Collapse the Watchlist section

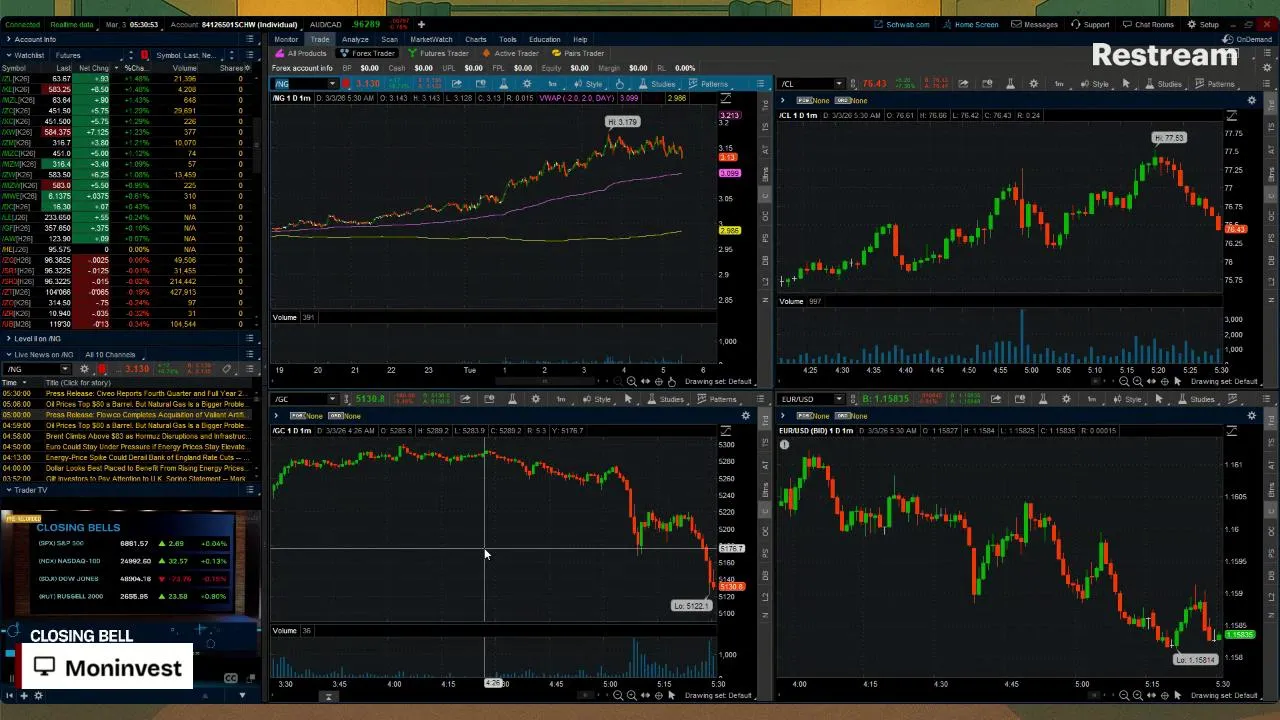(x=7, y=55)
